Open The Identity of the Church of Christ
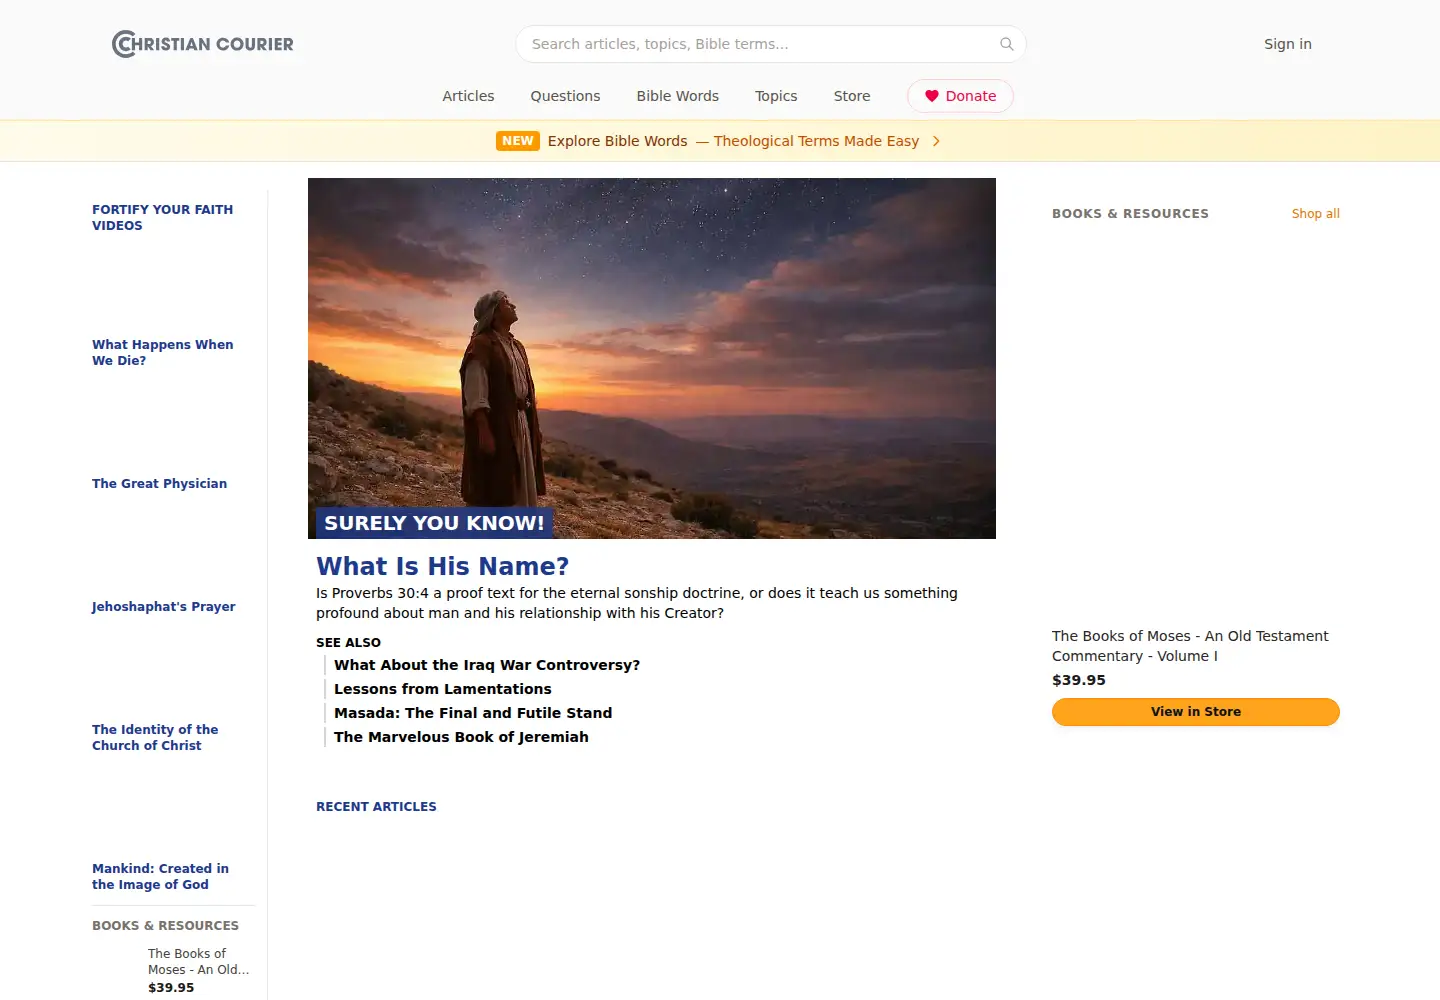 tap(155, 737)
